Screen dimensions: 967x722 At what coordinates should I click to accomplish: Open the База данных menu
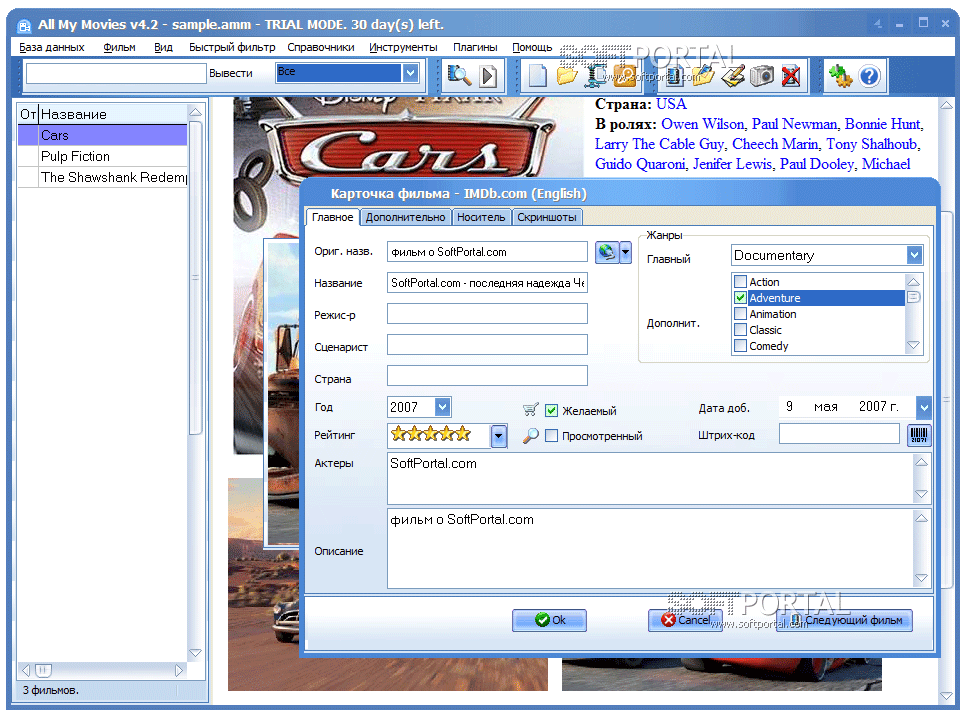(52, 47)
